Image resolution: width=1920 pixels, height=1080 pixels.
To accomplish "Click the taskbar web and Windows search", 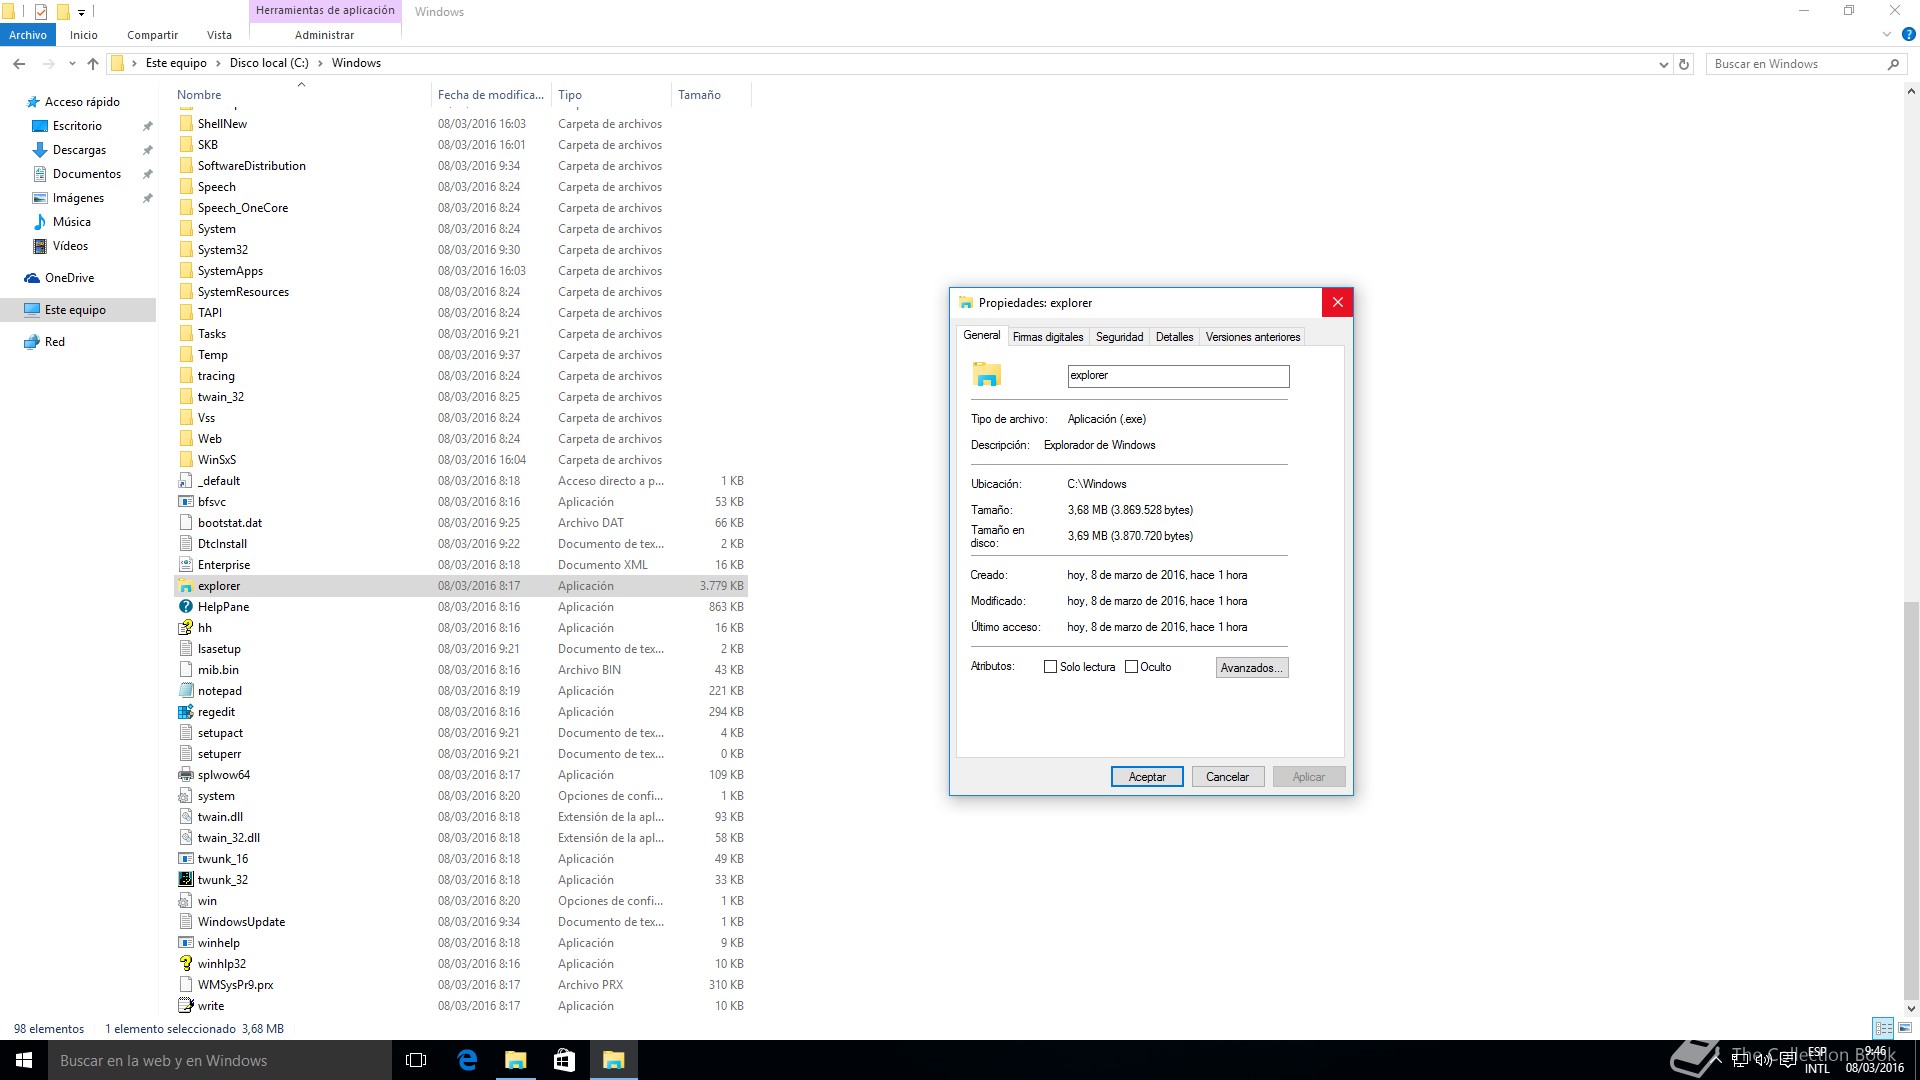I will point(220,1060).
